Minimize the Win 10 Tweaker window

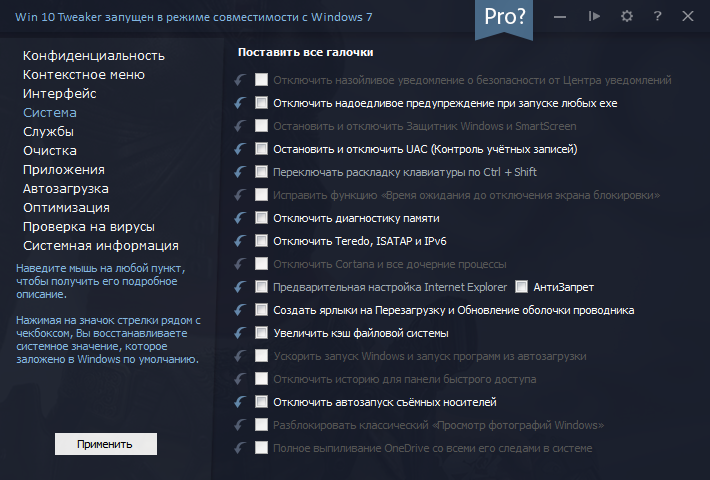coord(560,17)
